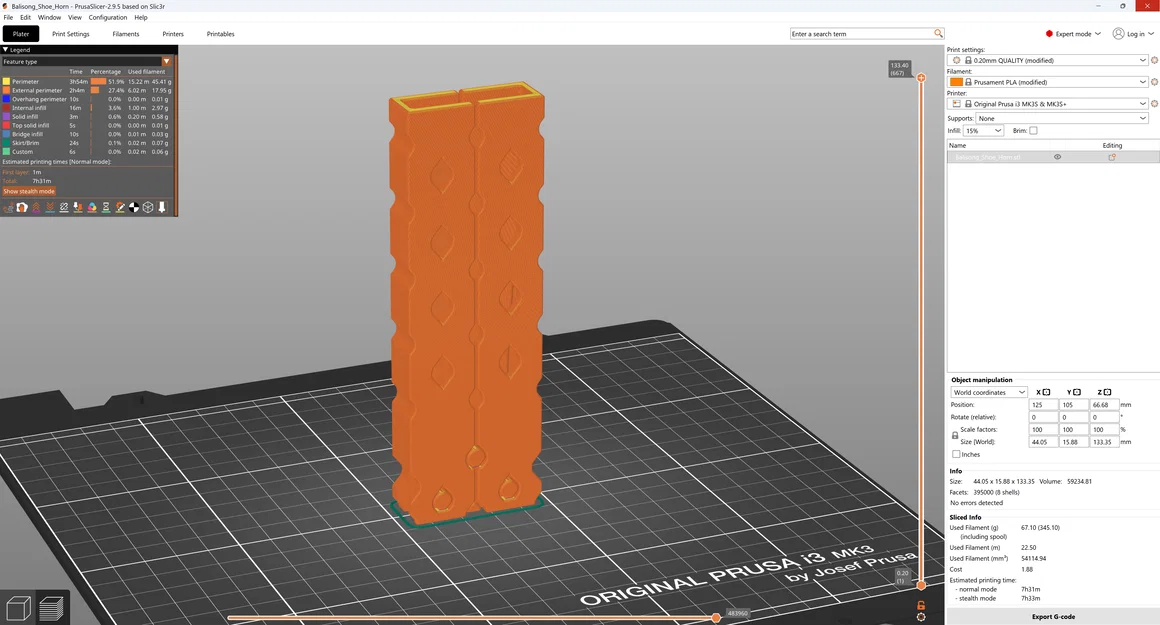Click the user account Log in icon
The height and width of the screenshot is (625, 1160).
[x=1119, y=33]
